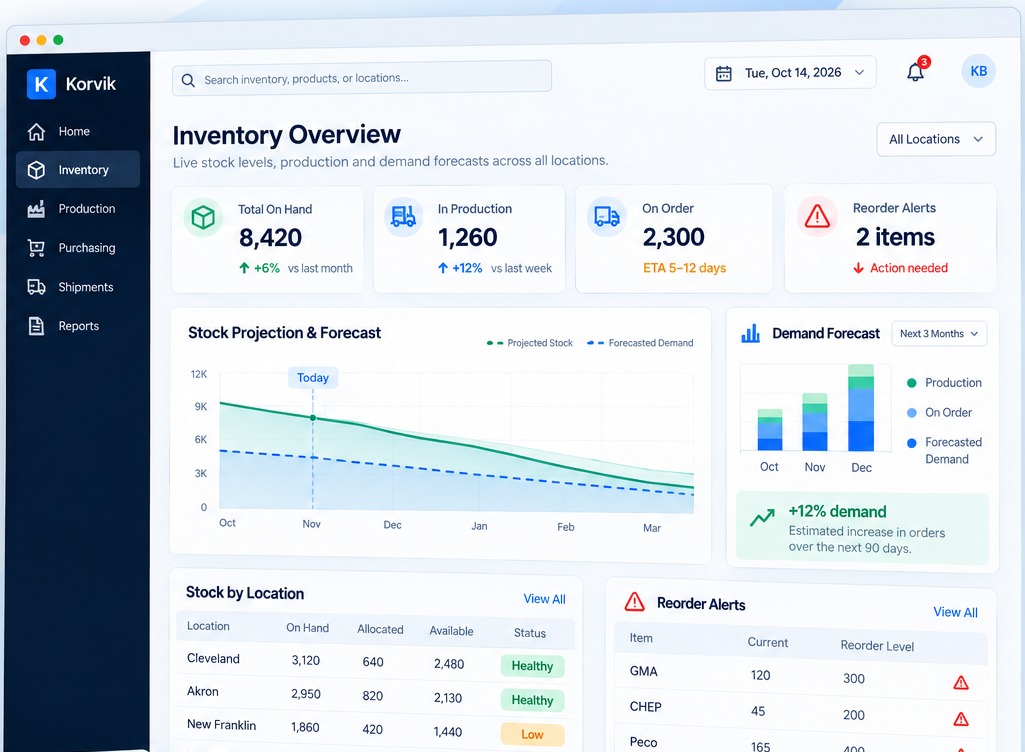The image size is (1025, 752).
Task: Click View All in Reorder Alerts
Action: click(x=955, y=612)
